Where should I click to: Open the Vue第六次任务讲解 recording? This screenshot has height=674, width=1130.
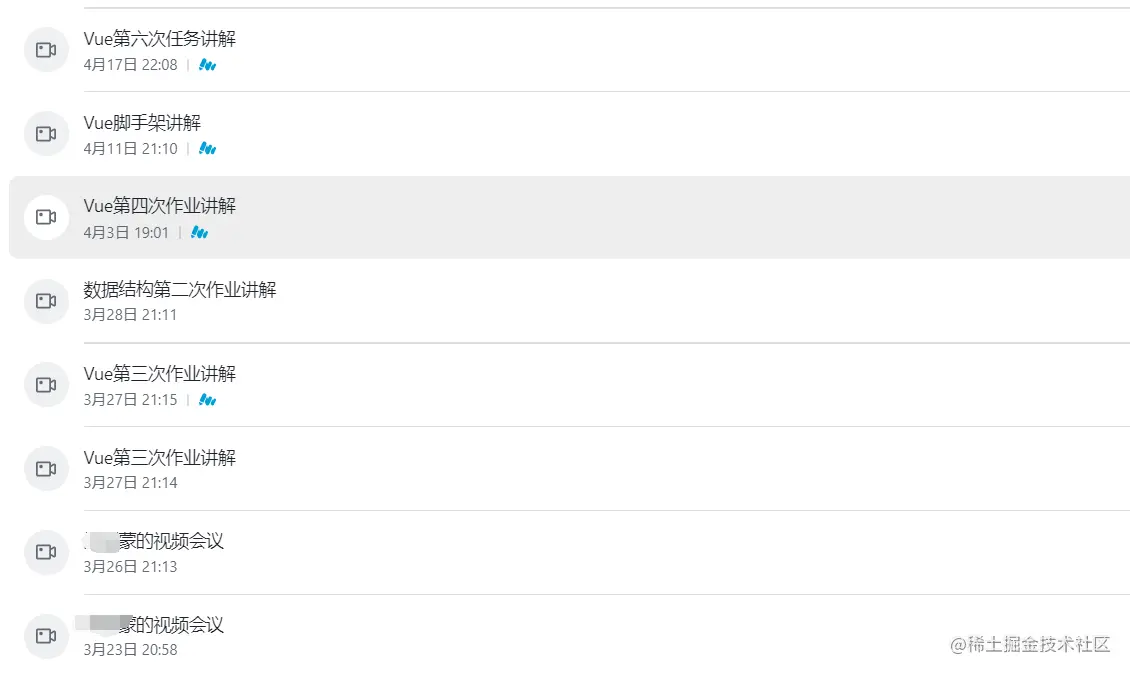[160, 39]
